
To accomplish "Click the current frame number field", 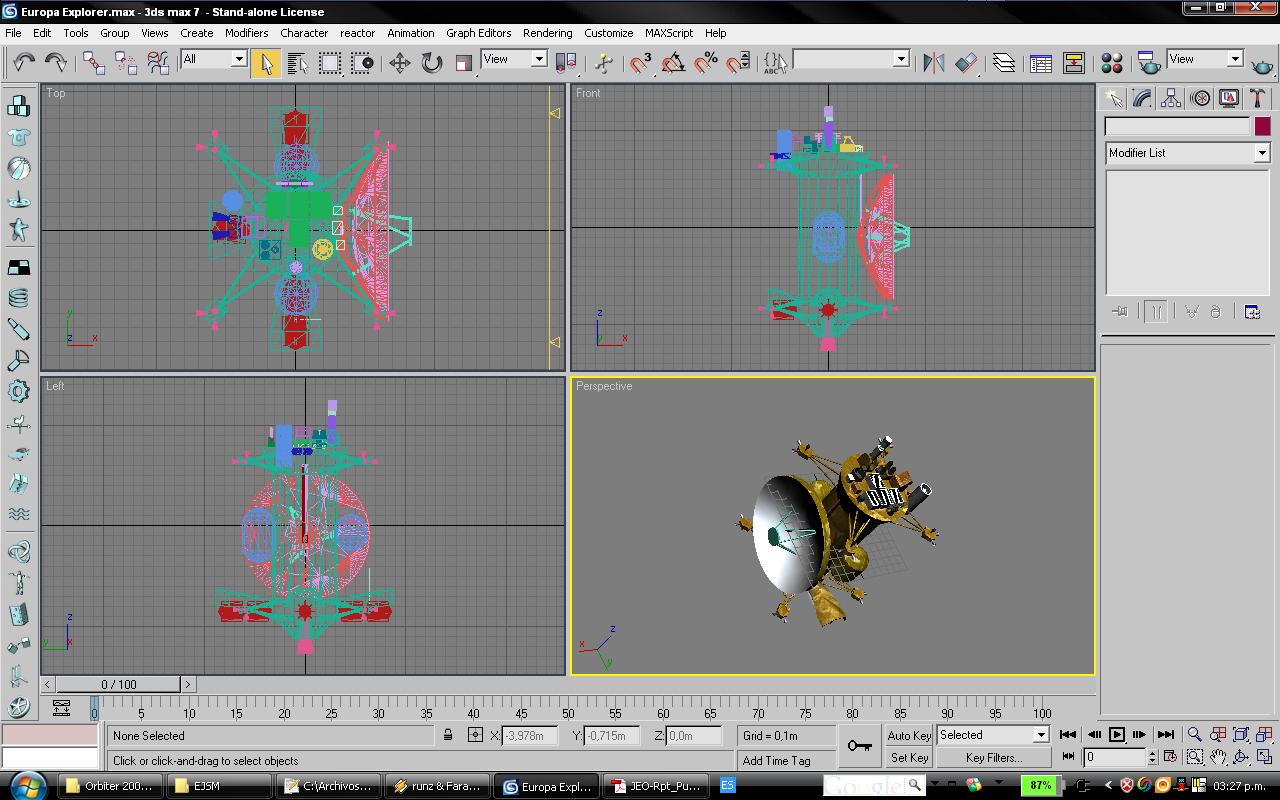I will [x=1113, y=757].
